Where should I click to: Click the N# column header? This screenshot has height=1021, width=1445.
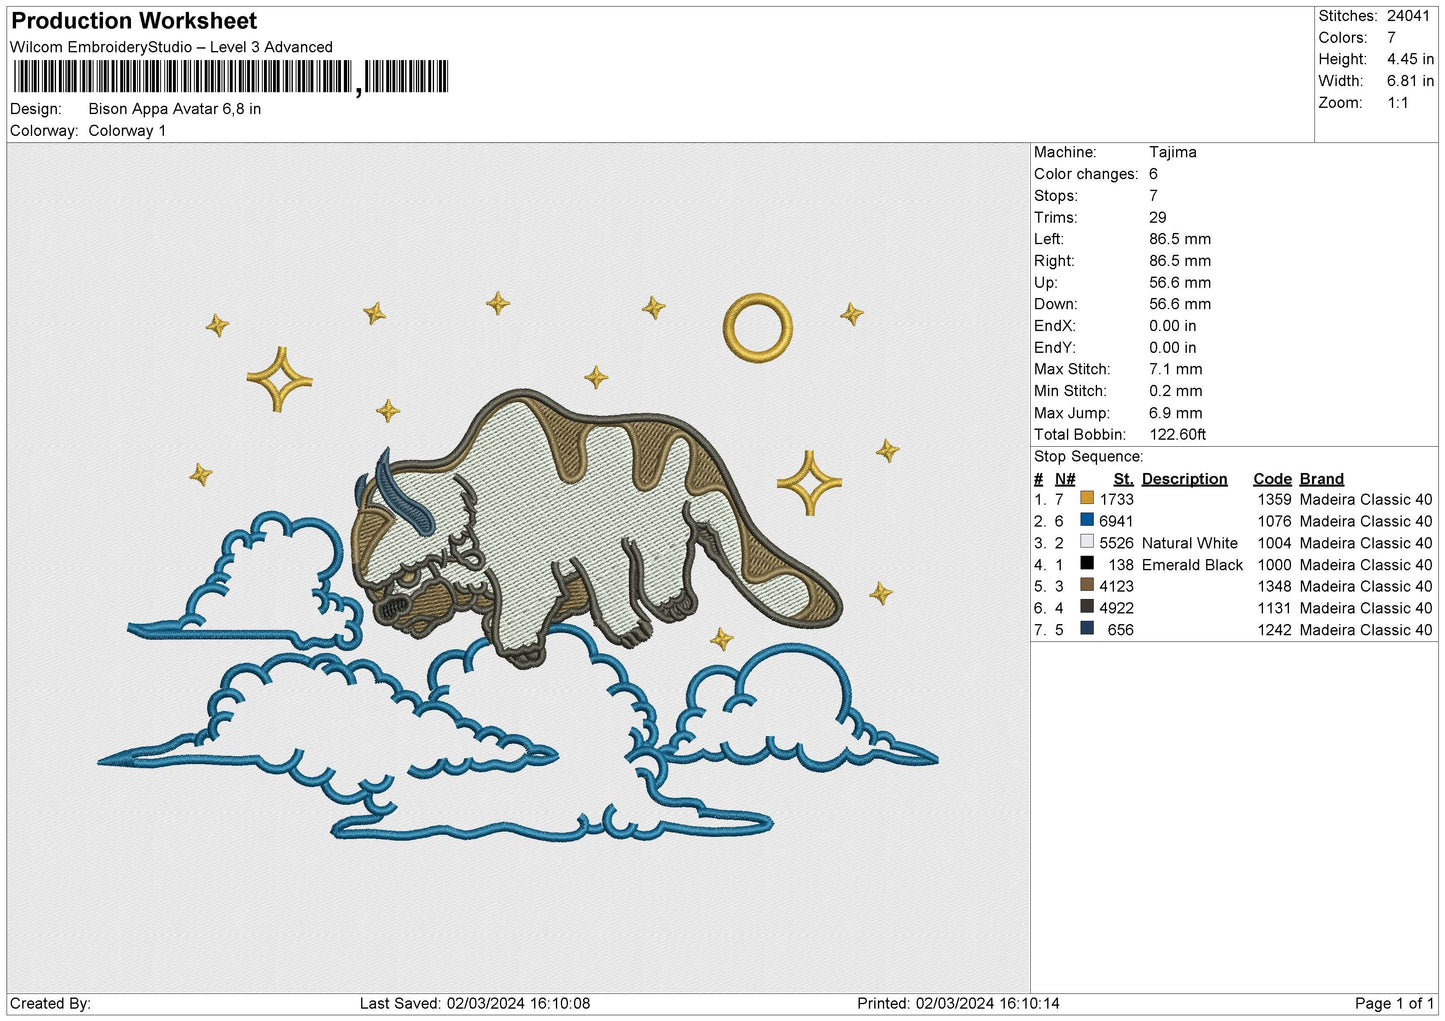tap(1065, 479)
